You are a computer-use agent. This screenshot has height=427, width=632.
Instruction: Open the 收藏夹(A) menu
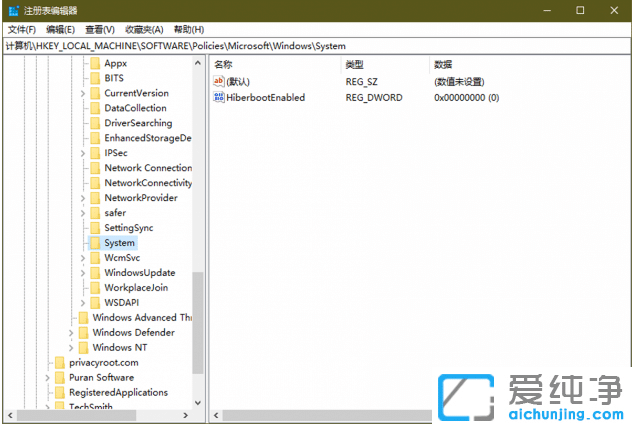pos(144,29)
